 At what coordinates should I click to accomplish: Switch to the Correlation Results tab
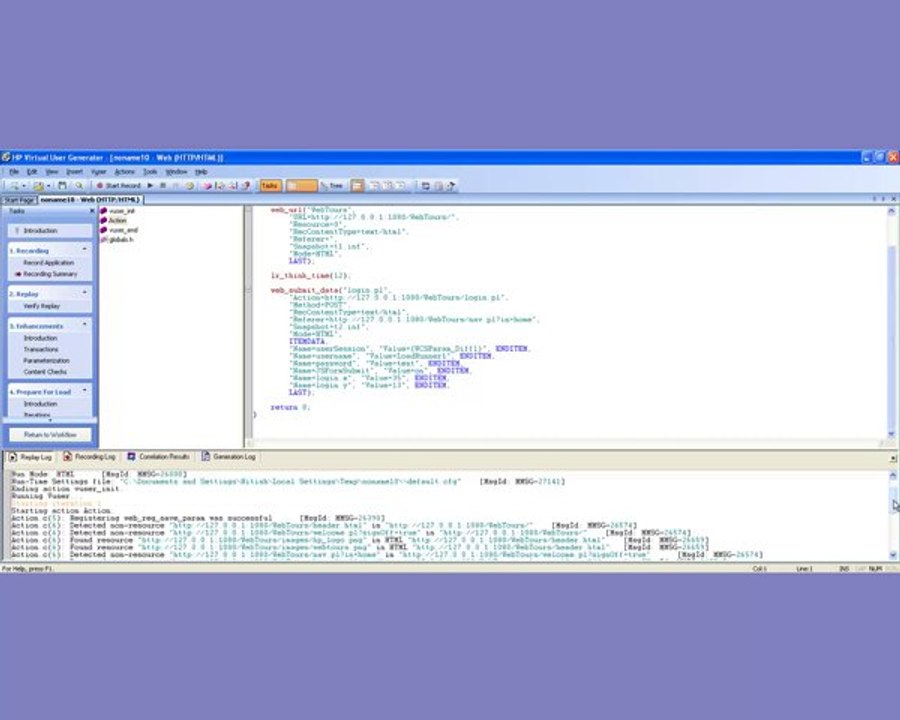pyautogui.click(x=158, y=457)
